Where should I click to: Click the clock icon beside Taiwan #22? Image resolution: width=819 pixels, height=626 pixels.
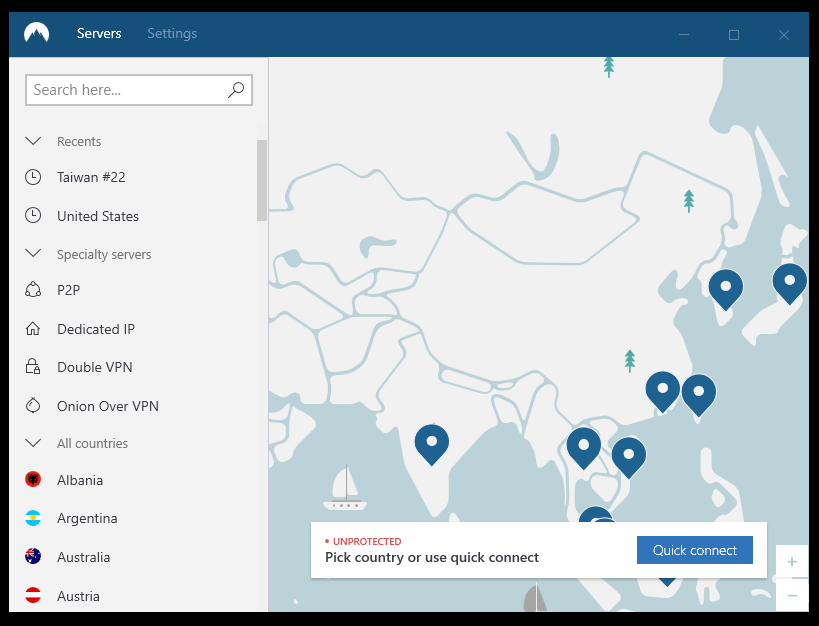pos(33,177)
